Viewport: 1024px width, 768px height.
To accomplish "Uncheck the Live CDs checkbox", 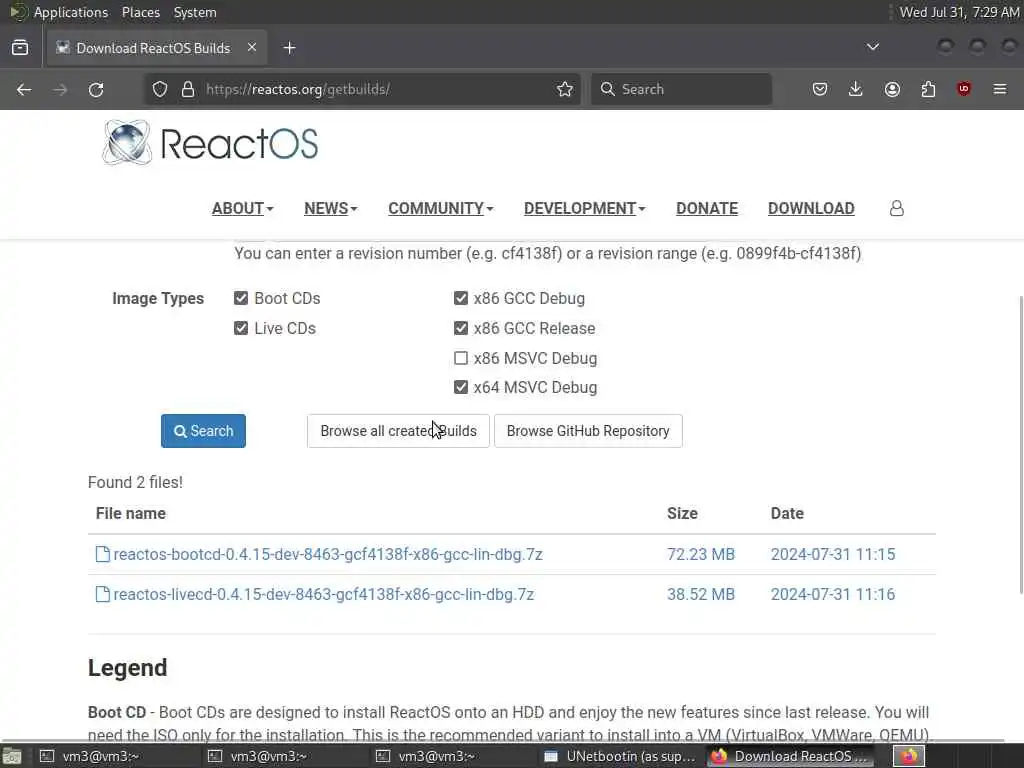I will [241, 328].
